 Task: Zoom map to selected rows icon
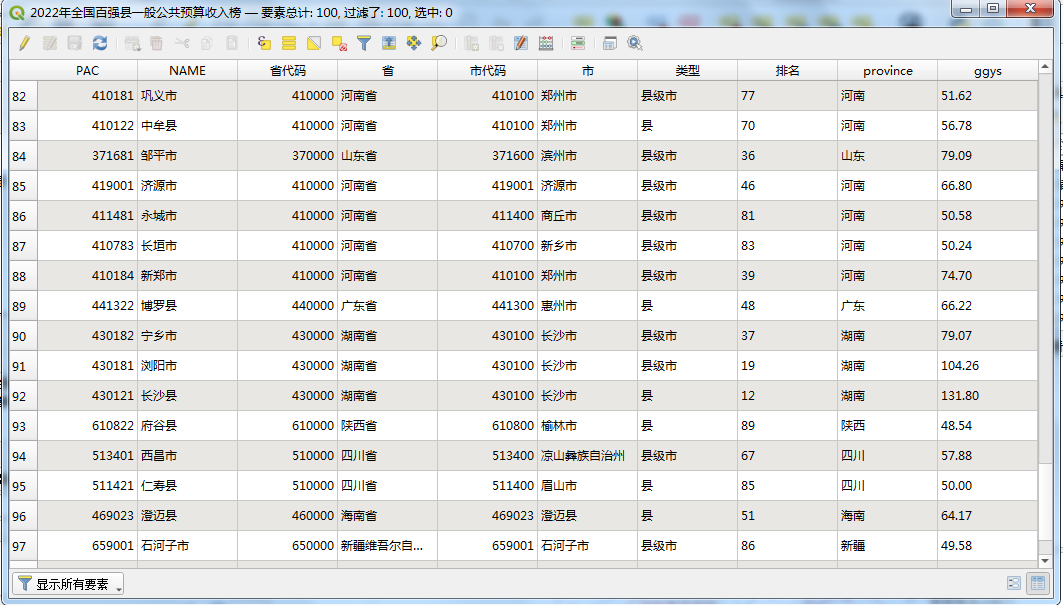[439, 43]
